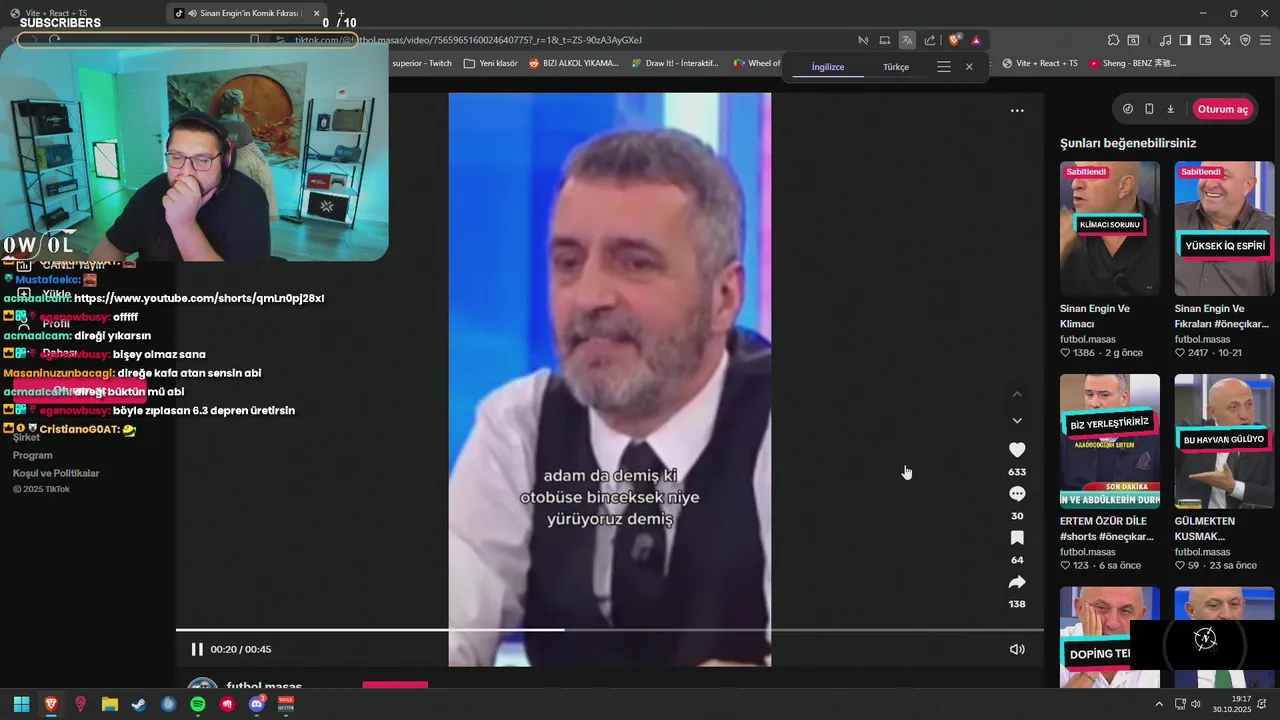Bookmark the video with the save icon

[x=1017, y=538]
